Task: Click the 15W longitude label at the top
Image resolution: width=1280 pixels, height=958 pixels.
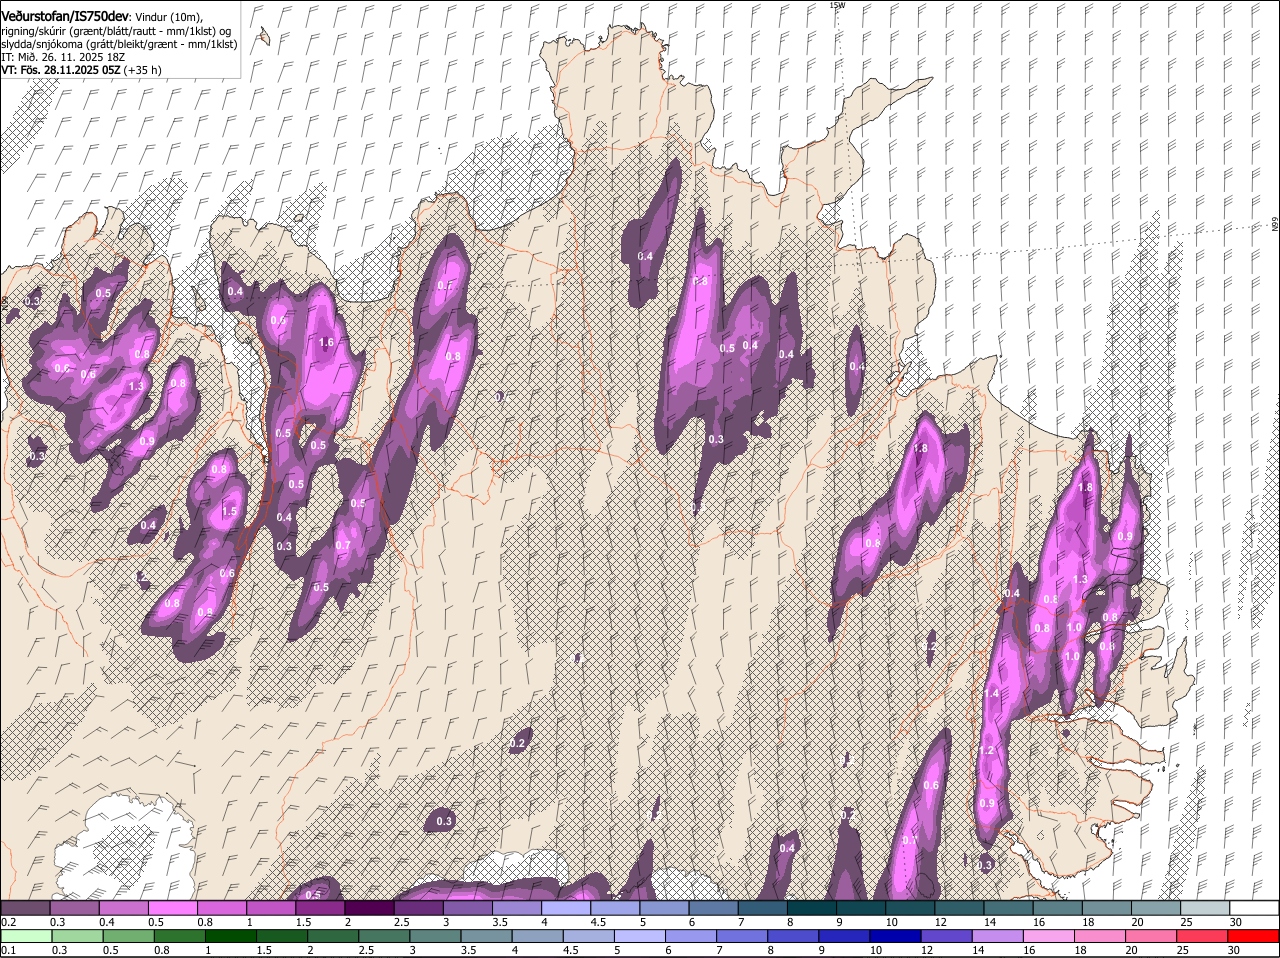Action: point(837,5)
